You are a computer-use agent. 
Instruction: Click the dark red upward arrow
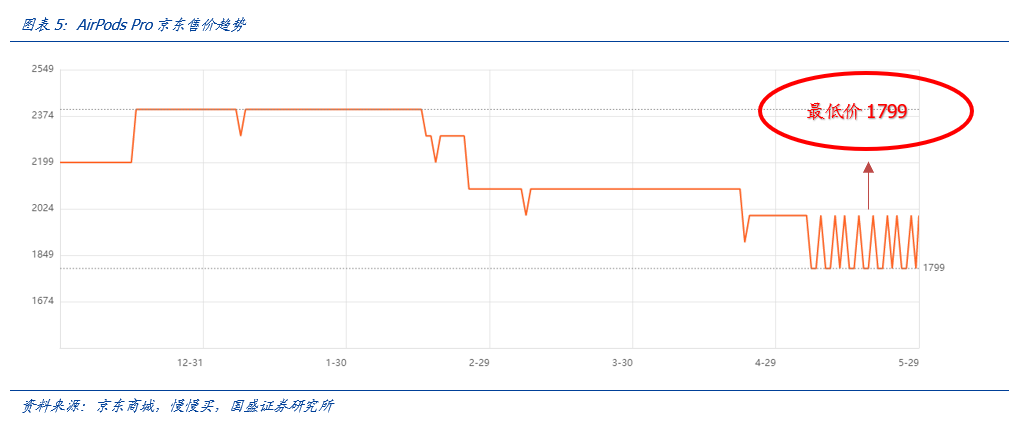point(868,185)
